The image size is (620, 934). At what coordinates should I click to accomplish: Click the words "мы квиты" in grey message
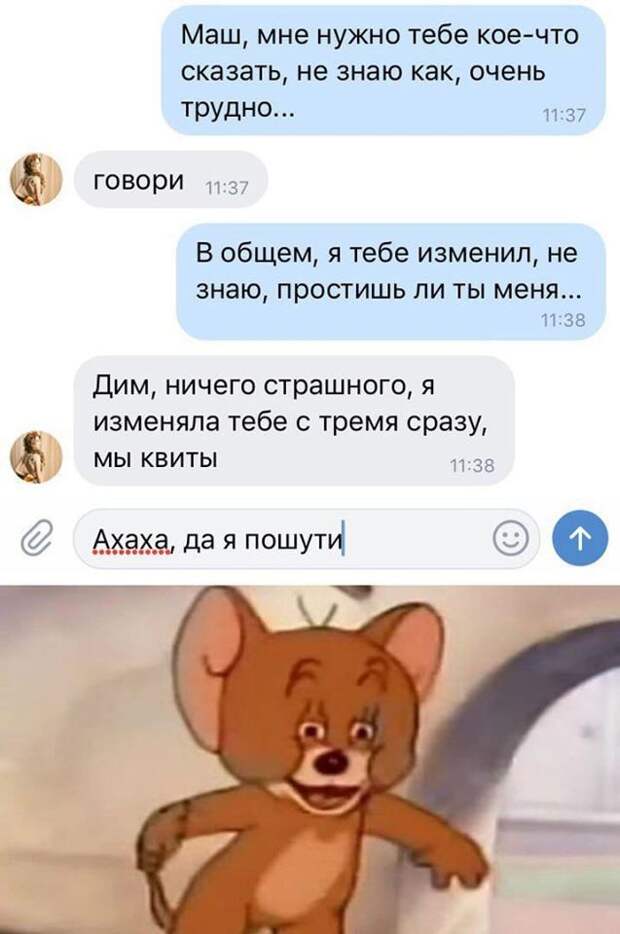155,458
